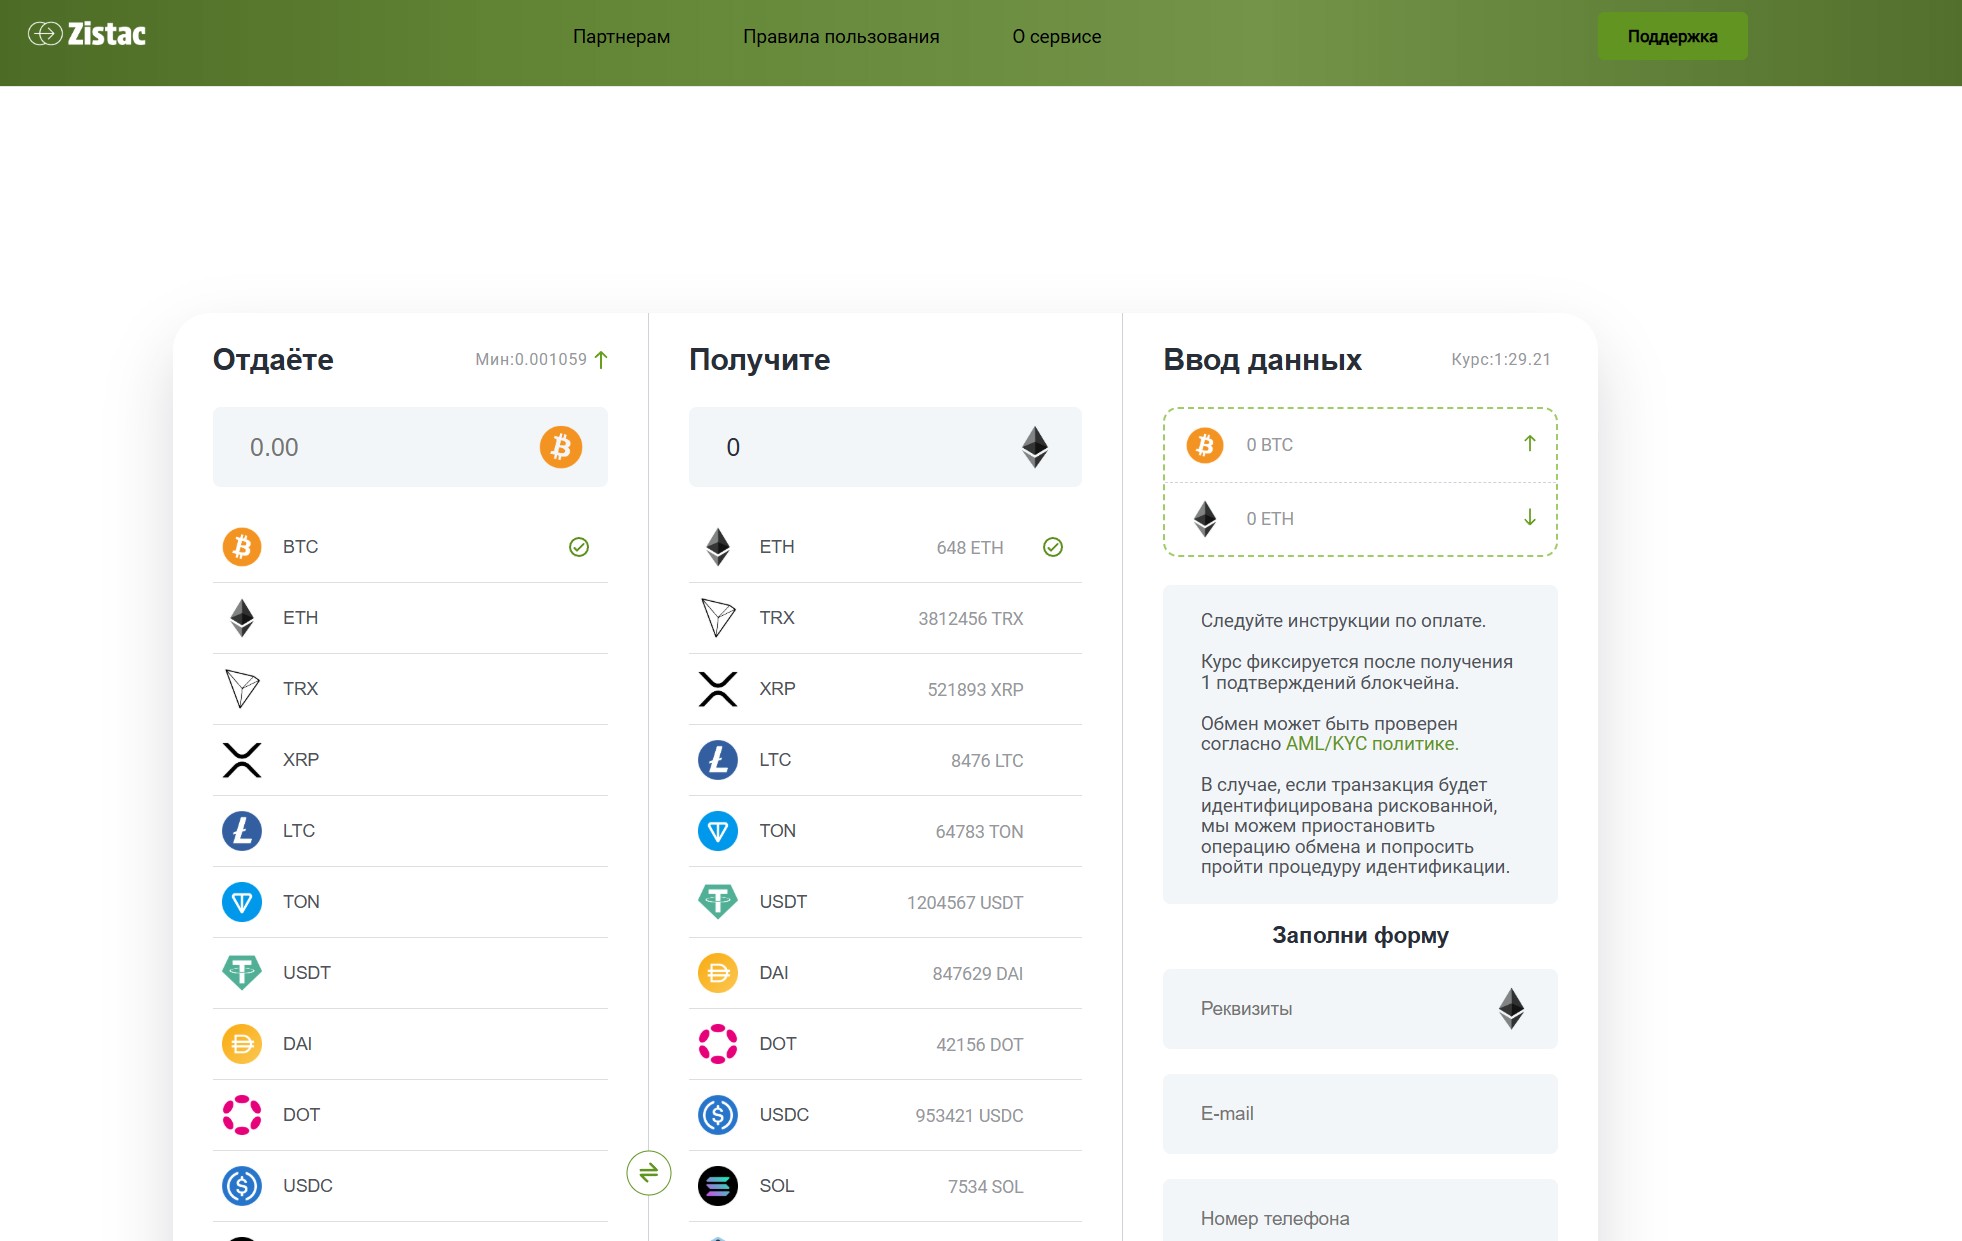Click the Zistac logo in the header
This screenshot has width=1962, height=1241.
pyautogui.click(x=88, y=34)
